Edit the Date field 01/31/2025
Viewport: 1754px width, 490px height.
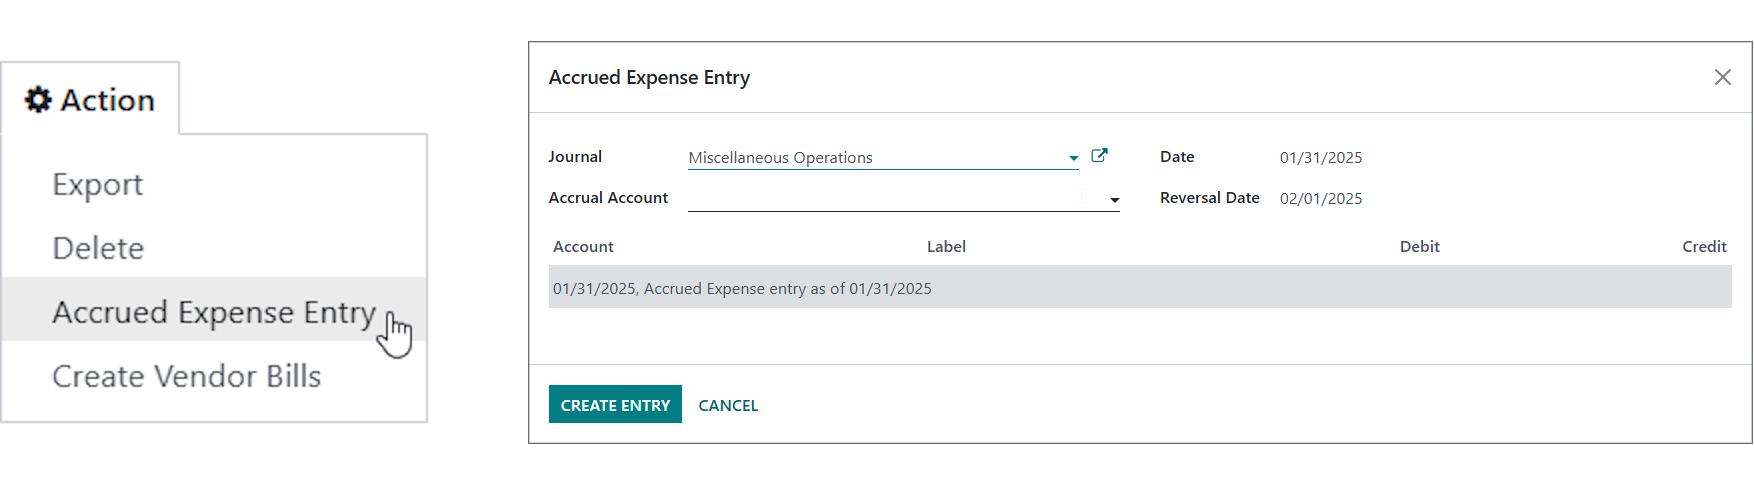(1320, 157)
